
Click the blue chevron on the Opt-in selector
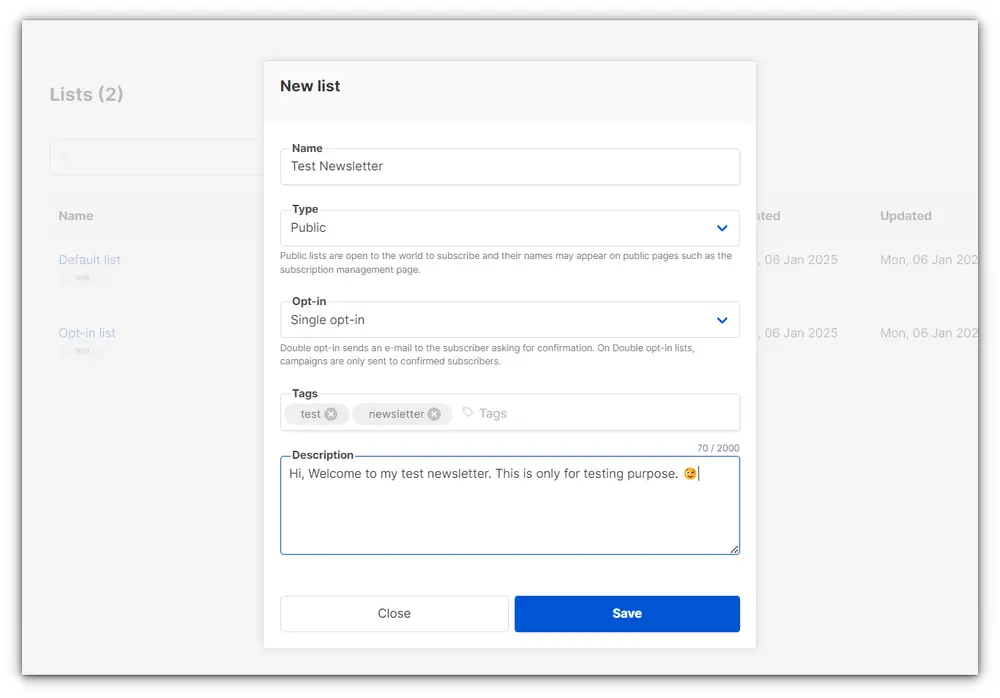(722, 320)
